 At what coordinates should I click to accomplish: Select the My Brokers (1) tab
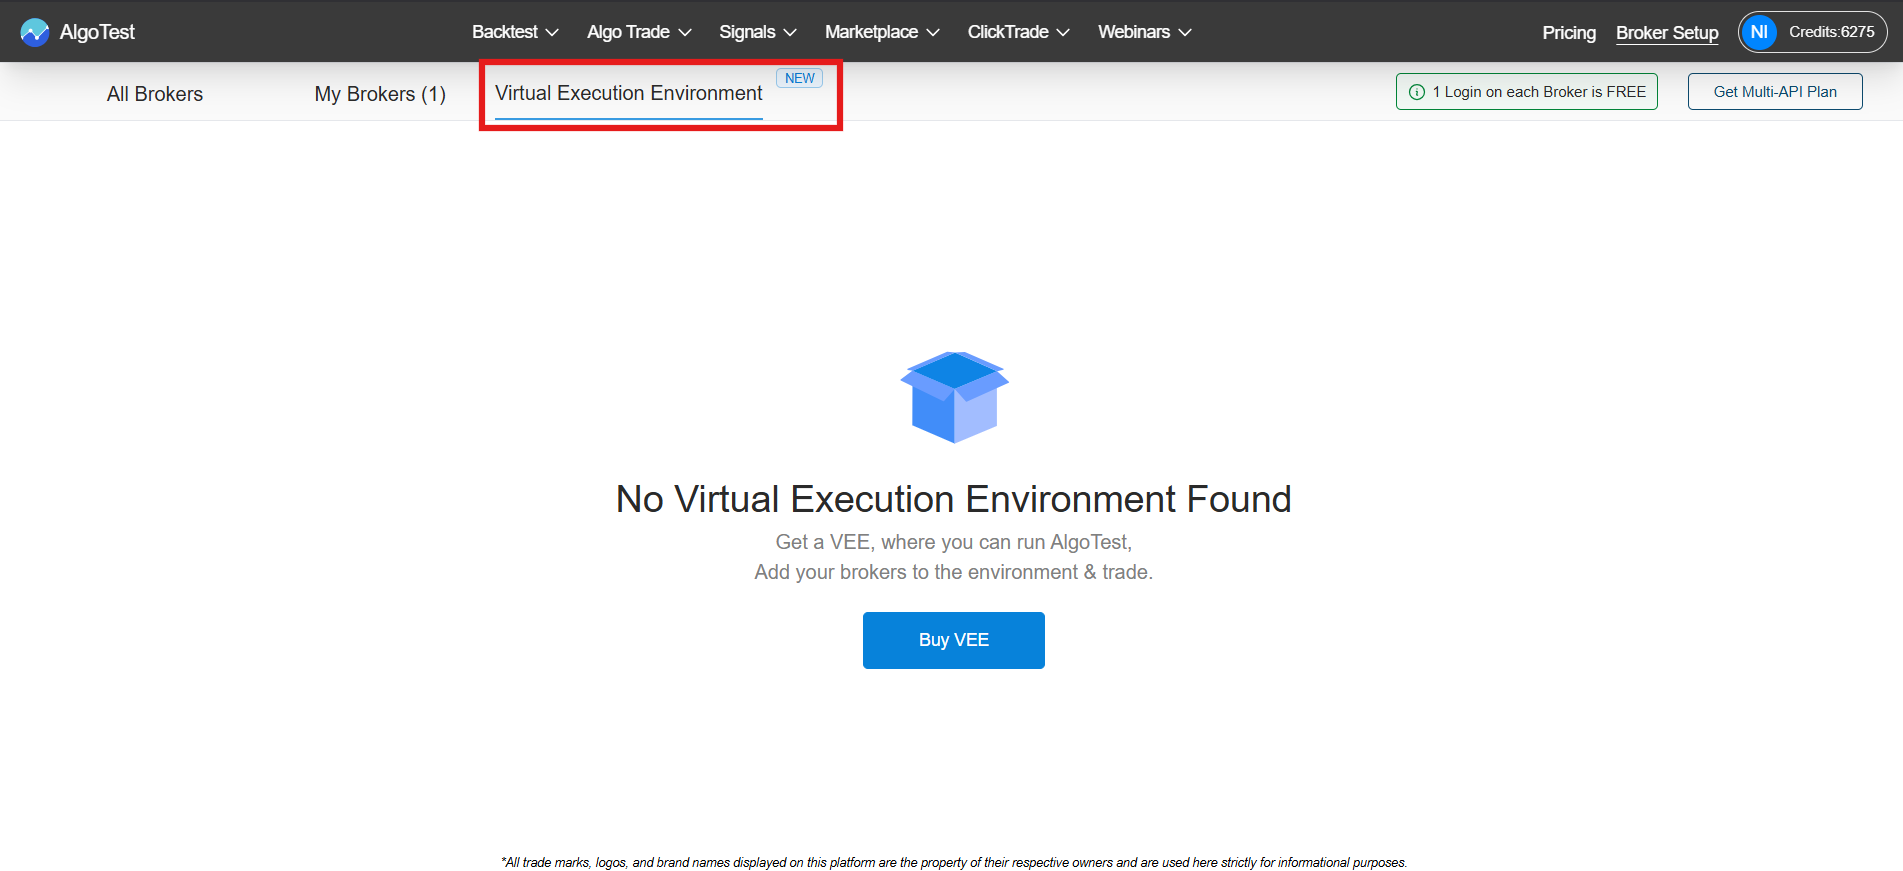pyautogui.click(x=380, y=94)
